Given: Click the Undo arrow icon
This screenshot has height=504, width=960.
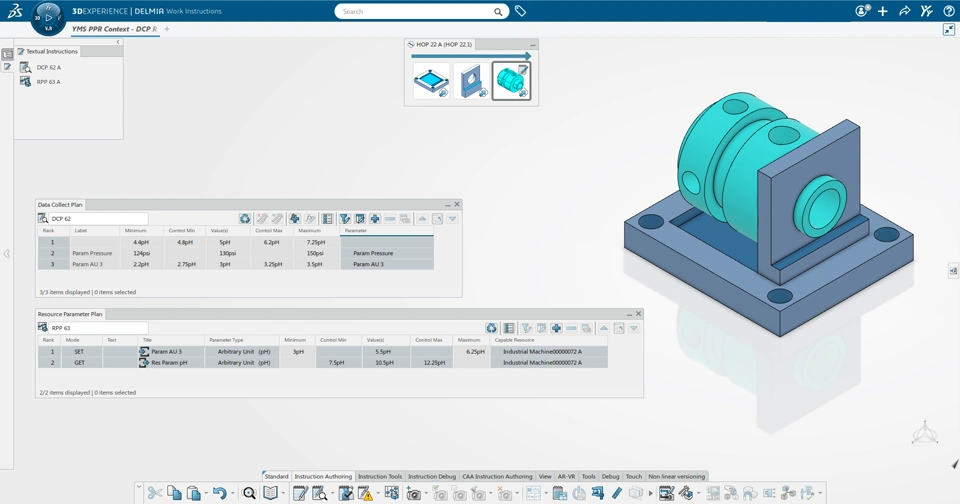Looking at the screenshot, I should (219, 493).
